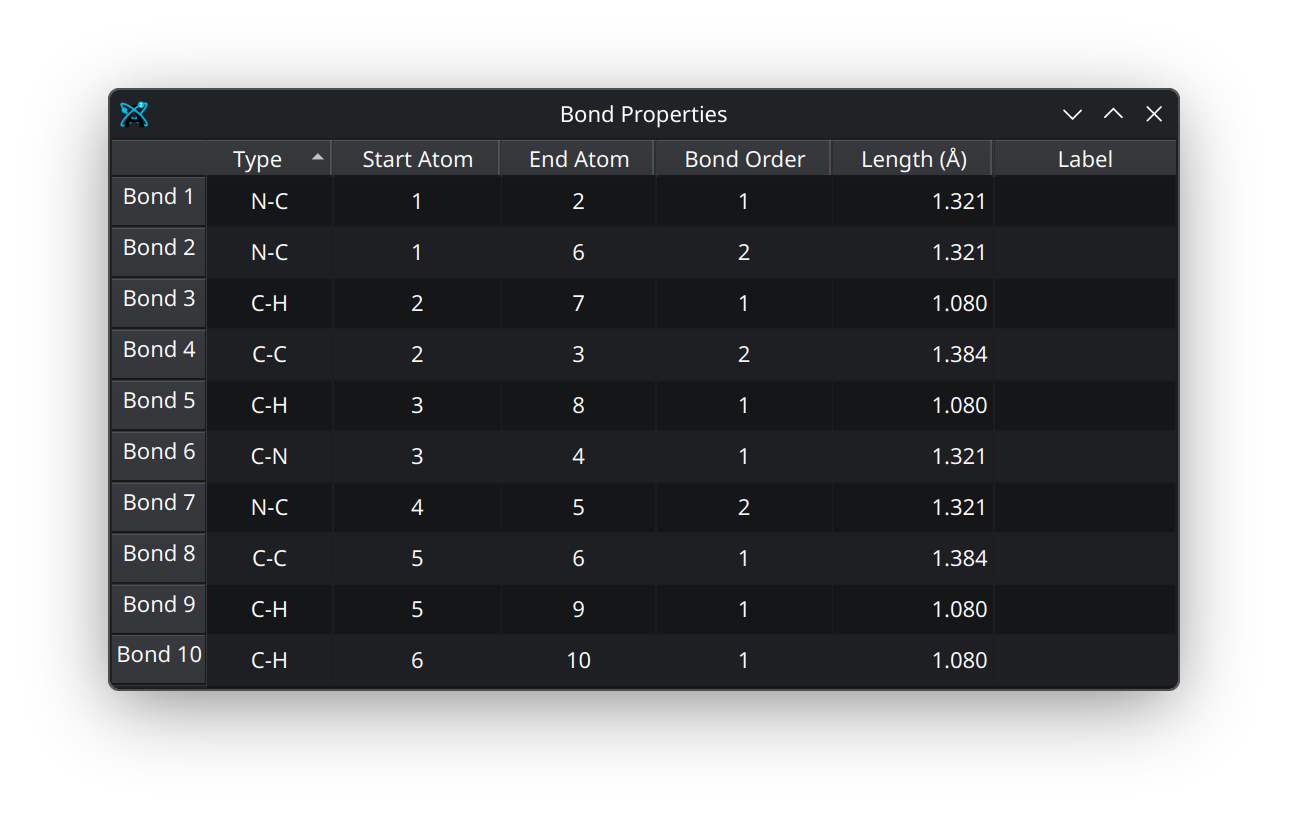The image size is (1289, 820).
Task: Sort by the Length (Å) column header
Action: pos(913,159)
